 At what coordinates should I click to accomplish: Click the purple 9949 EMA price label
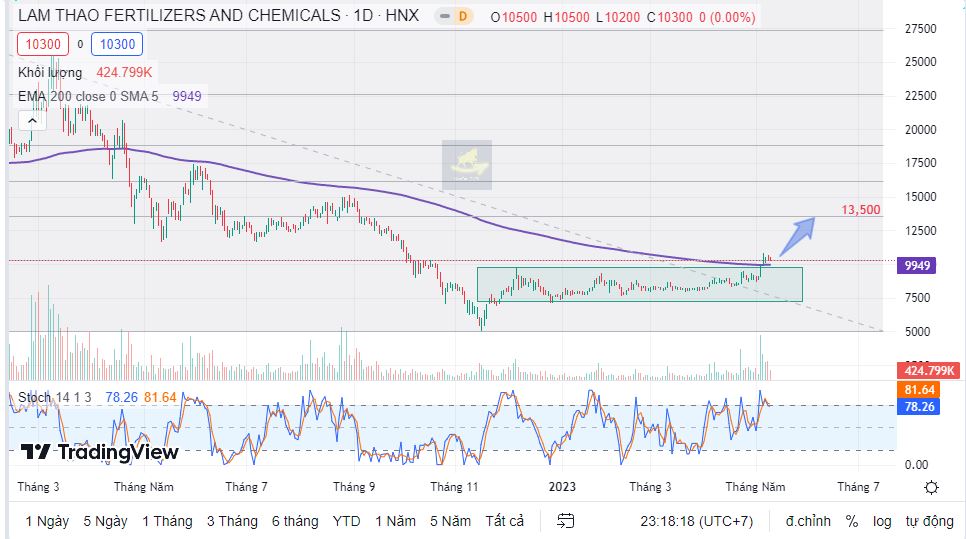click(x=917, y=265)
